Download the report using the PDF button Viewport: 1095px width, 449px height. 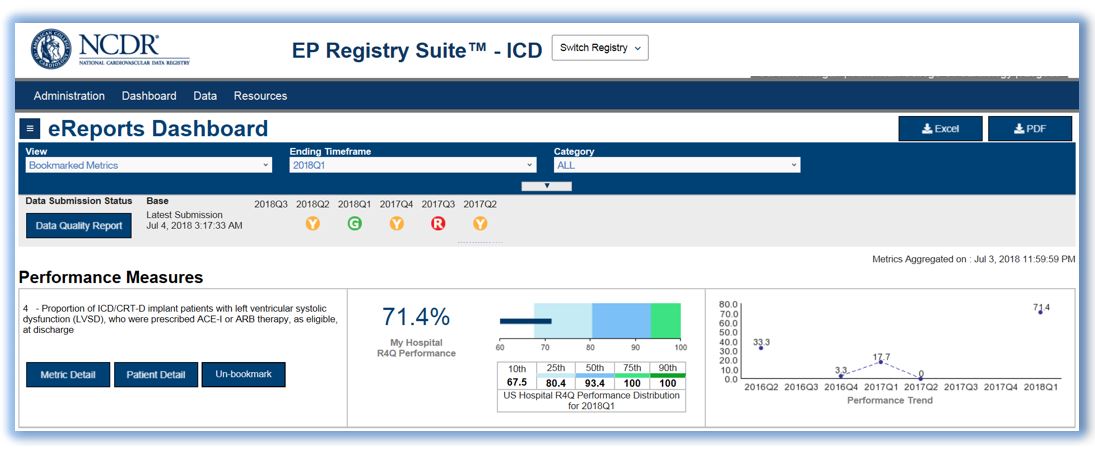[x=1029, y=129]
